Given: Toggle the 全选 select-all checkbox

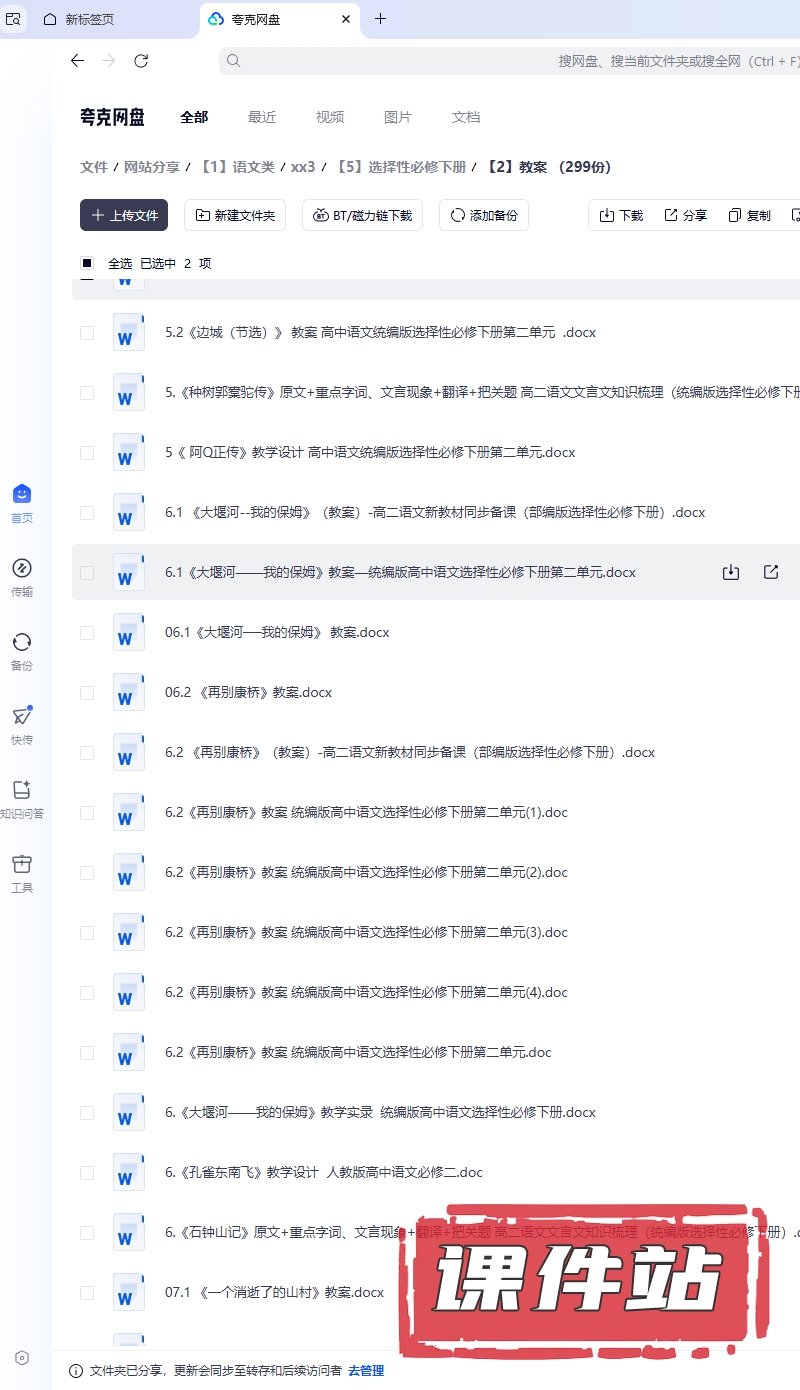Looking at the screenshot, I should (87, 263).
